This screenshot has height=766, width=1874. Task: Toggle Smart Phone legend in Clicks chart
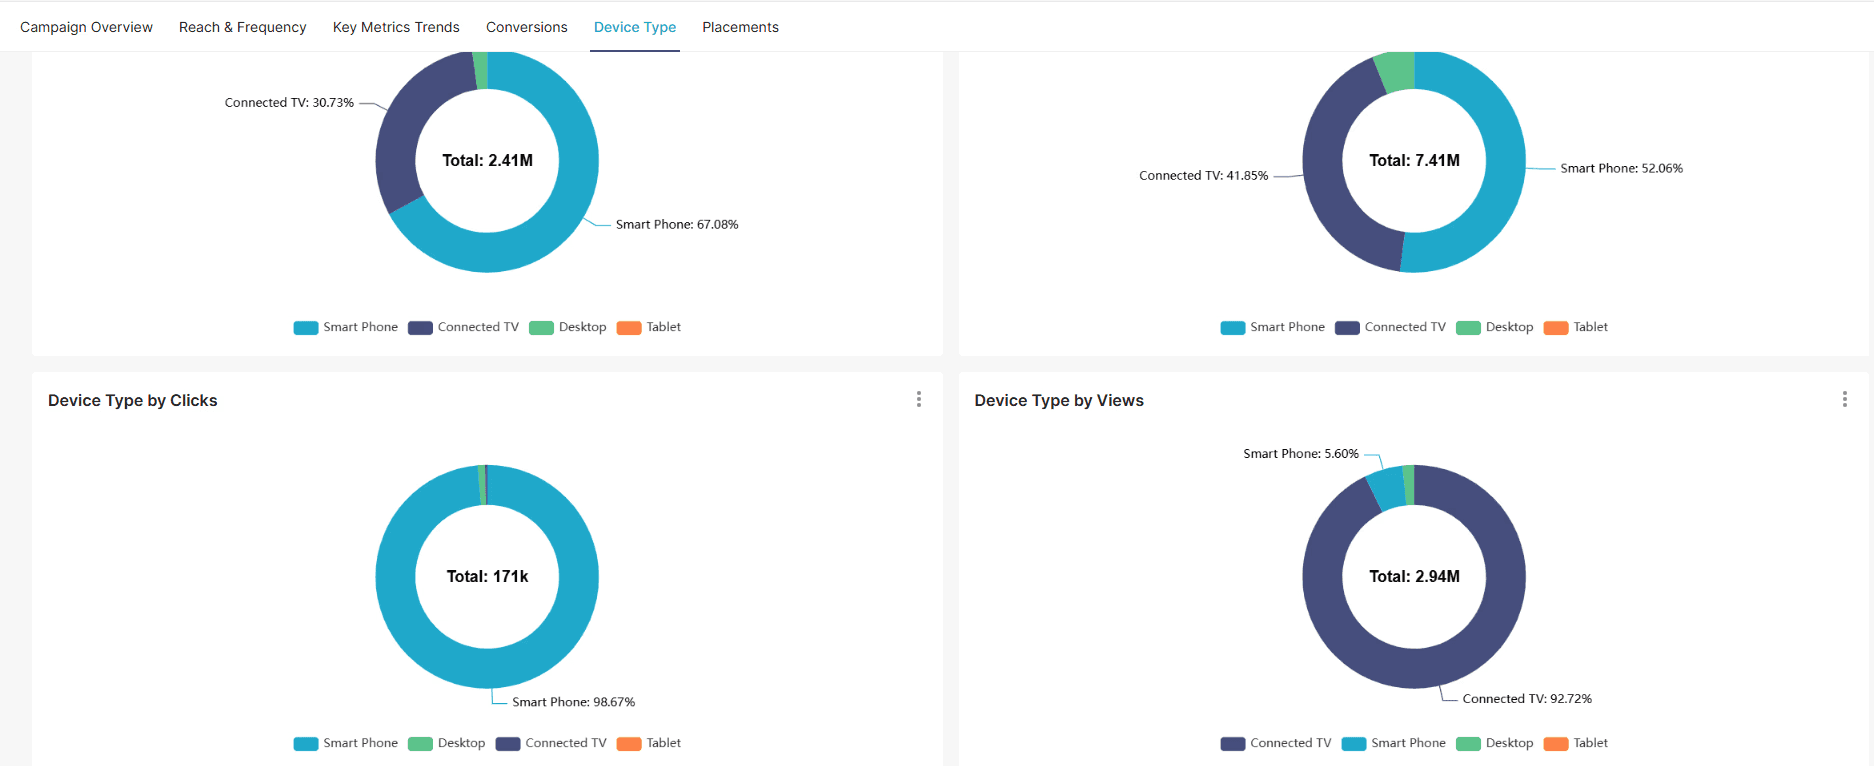[346, 743]
